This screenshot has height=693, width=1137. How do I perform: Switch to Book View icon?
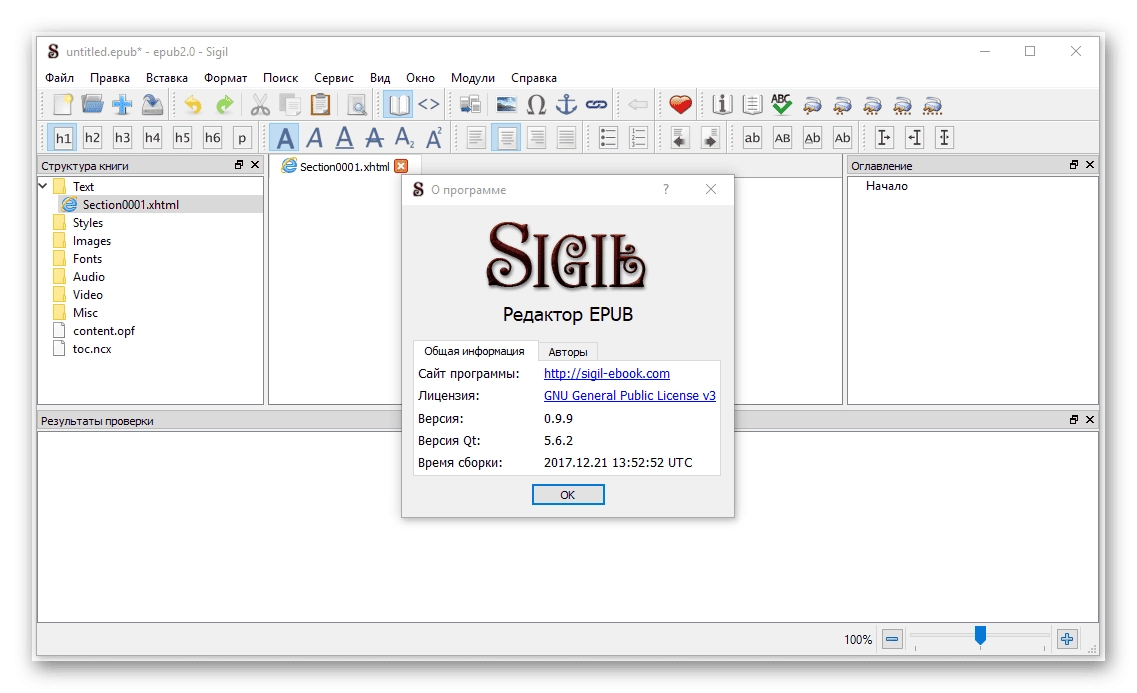click(x=398, y=105)
